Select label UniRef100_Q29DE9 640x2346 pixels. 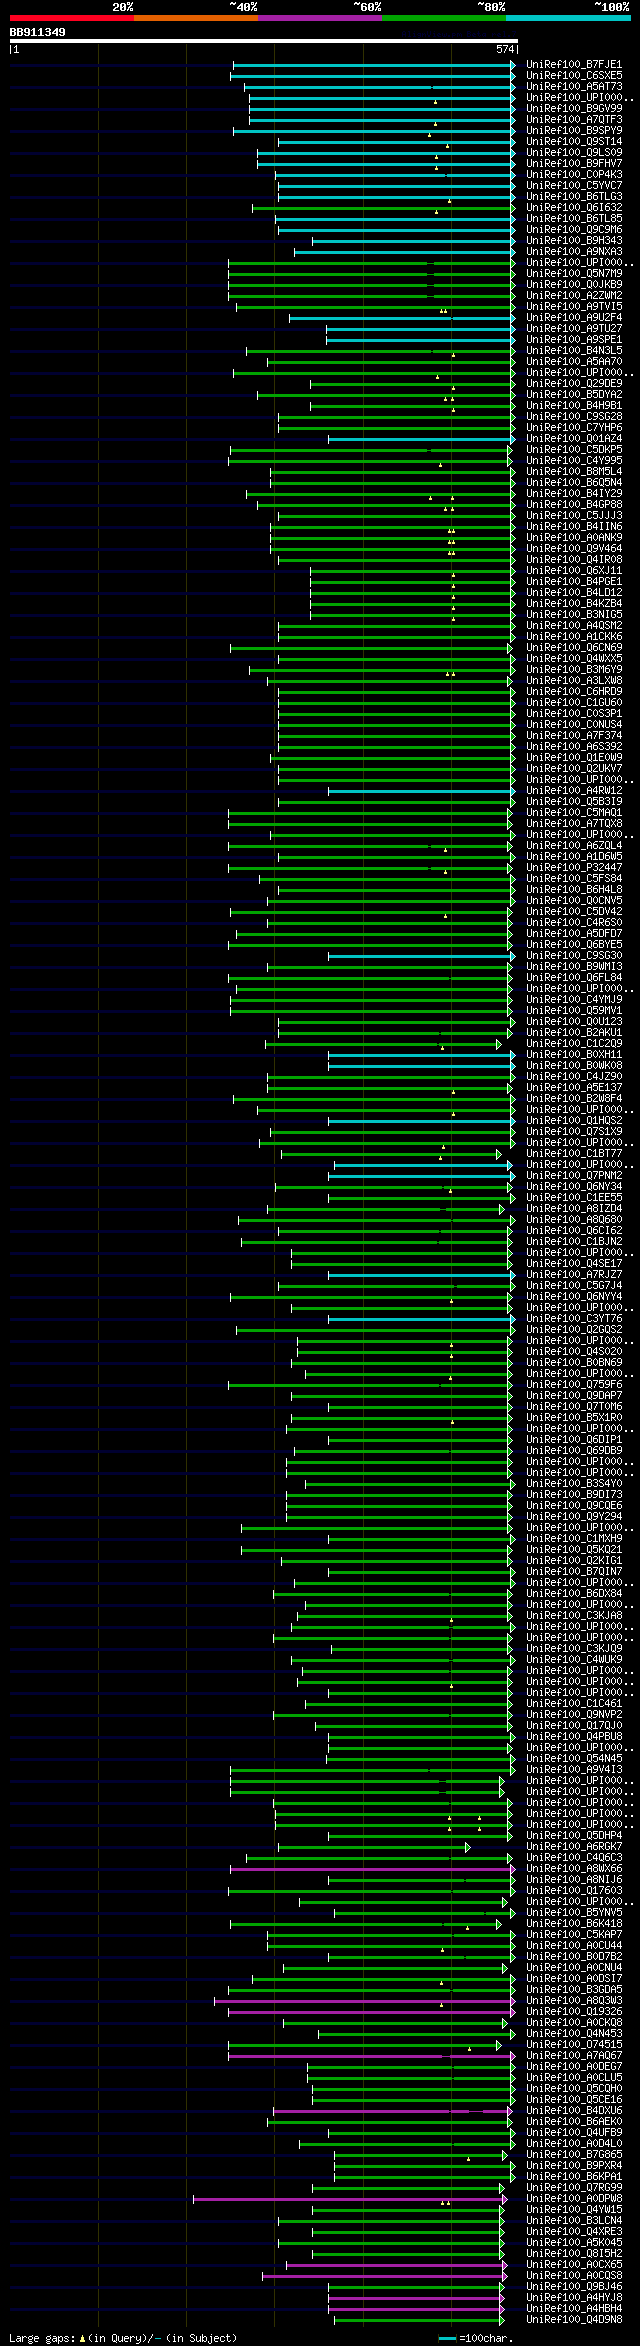tap(574, 383)
